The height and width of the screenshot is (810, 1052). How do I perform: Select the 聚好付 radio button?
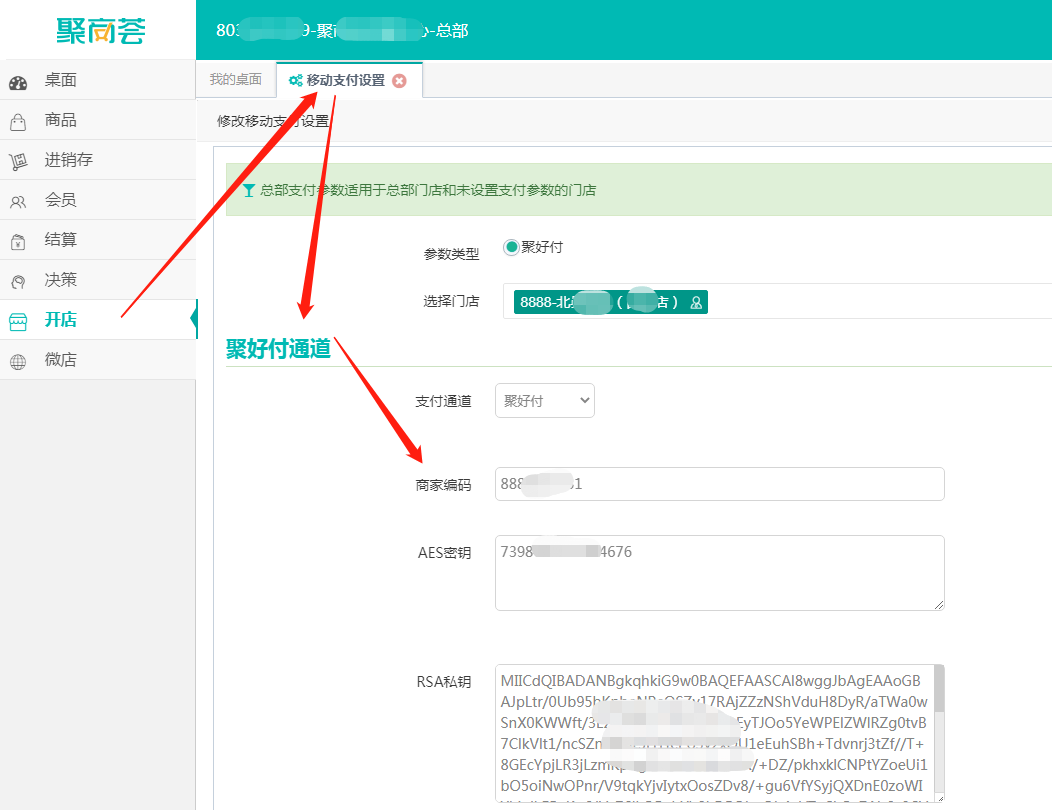(511, 247)
